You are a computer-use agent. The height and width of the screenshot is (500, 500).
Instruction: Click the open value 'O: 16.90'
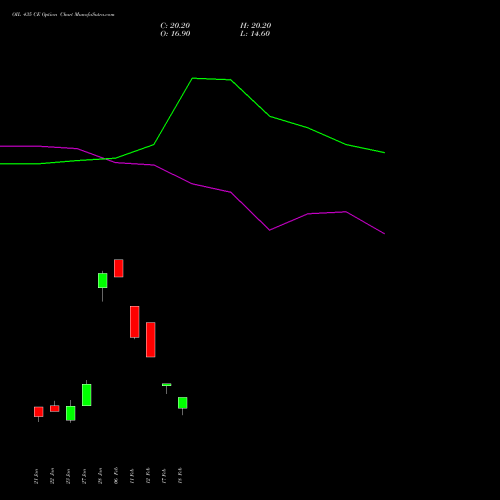175,34
